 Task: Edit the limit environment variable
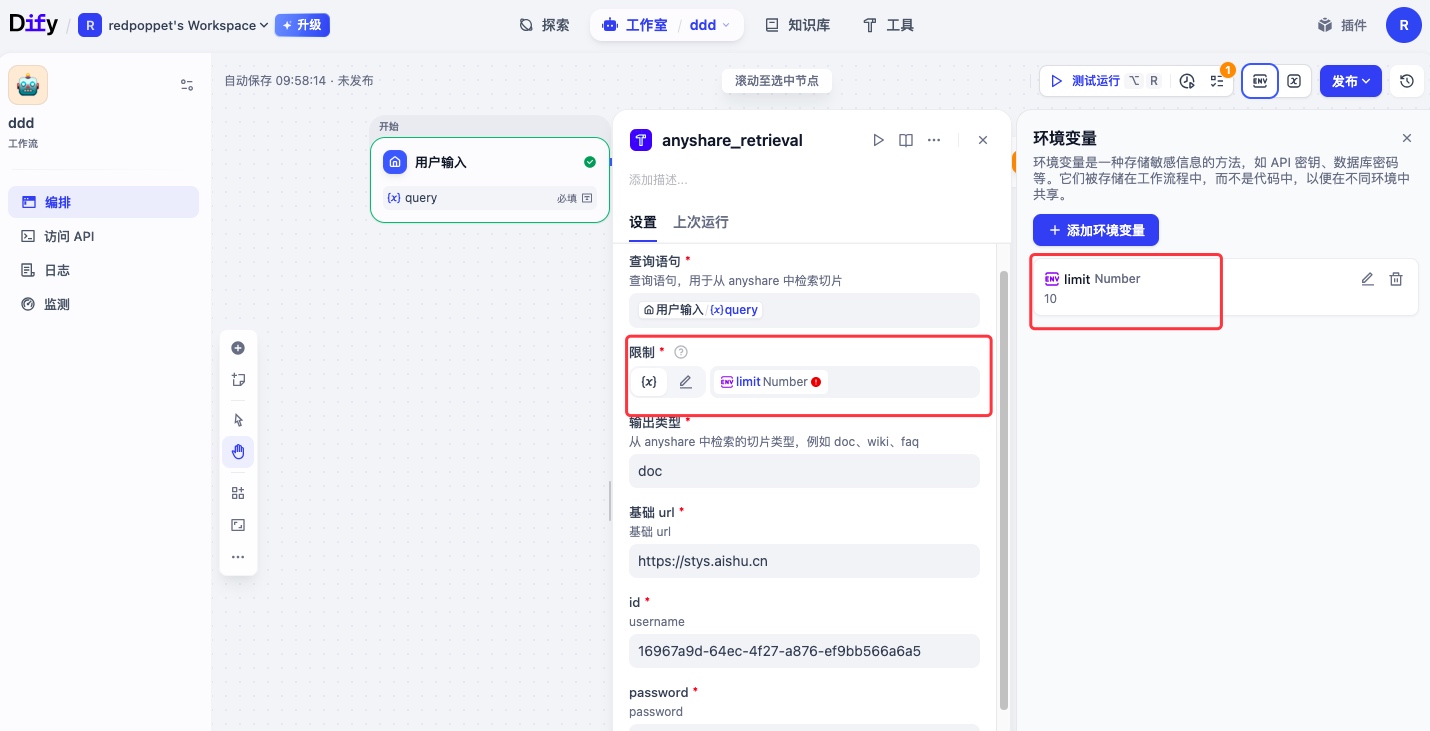[1367, 279]
